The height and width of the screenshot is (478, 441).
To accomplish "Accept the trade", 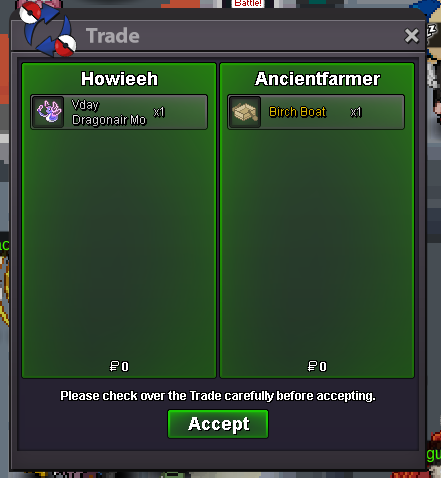I will pyautogui.click(x=218, y=424).
